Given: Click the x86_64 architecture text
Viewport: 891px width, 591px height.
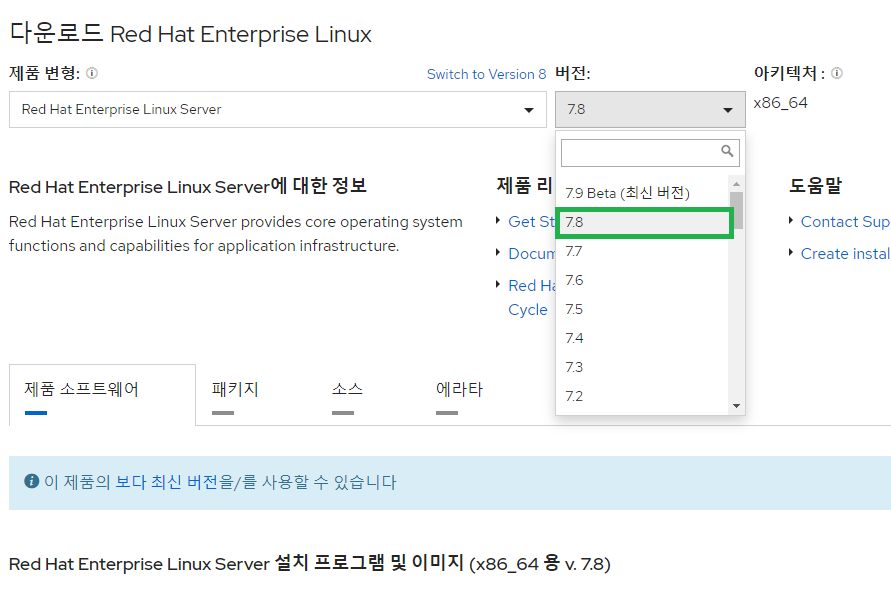Looking at the screenshot, I should [x=780, y=103].
